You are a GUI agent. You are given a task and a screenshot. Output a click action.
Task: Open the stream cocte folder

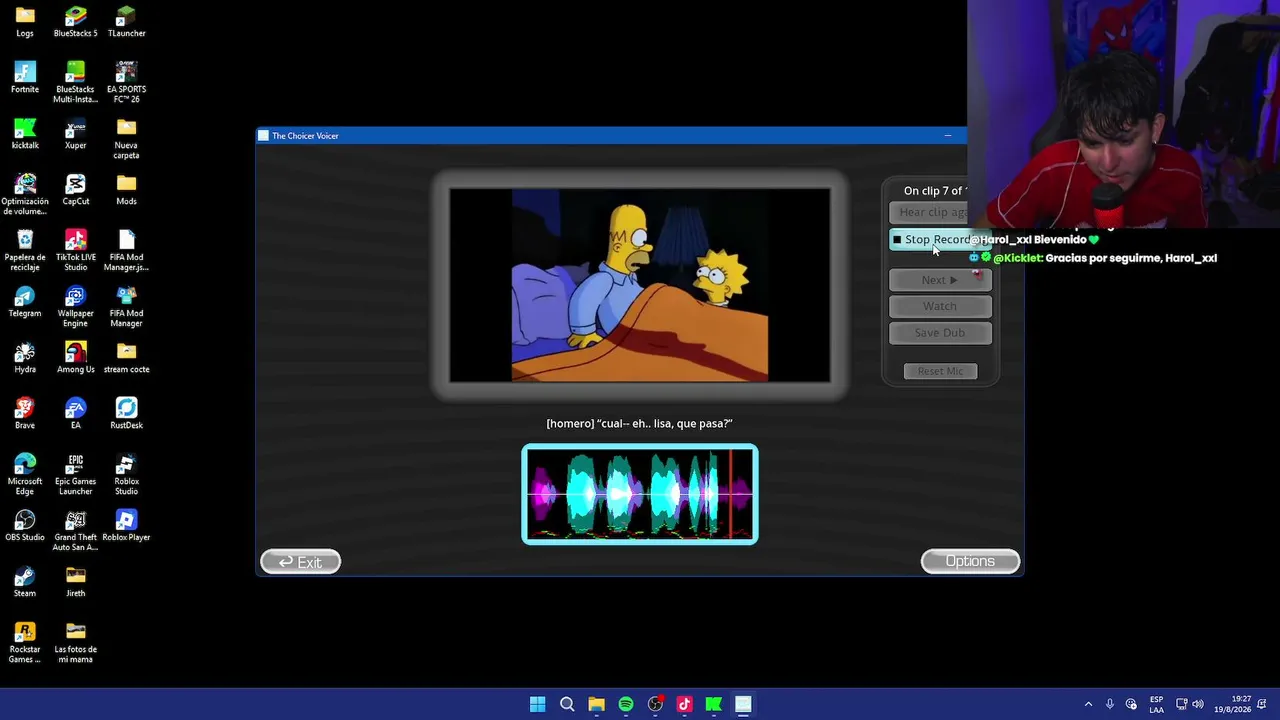point(126,358)
